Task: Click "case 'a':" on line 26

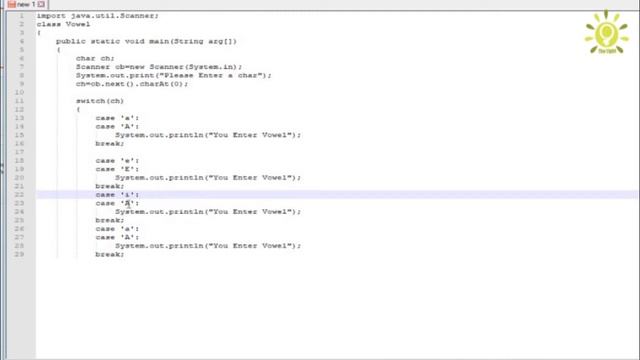Action: coord(117,229)
